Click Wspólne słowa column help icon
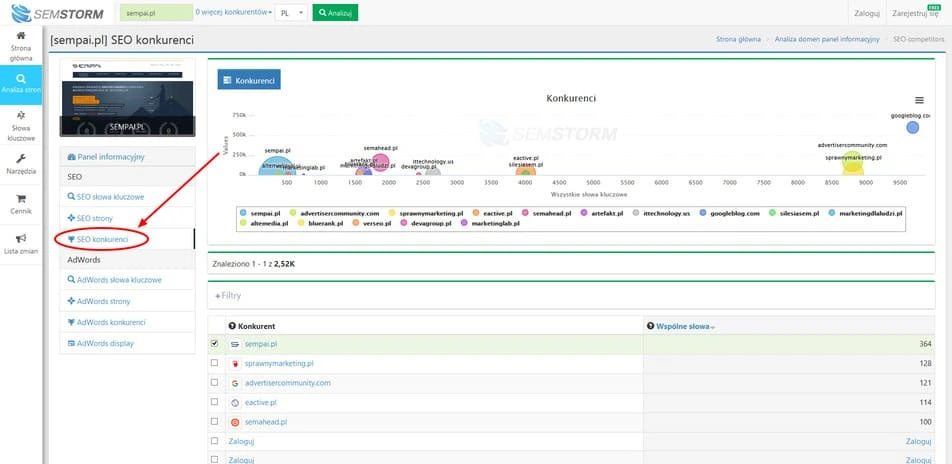This screenshot has height=464, width=952. pyautogui.click(x=650, y=326)
